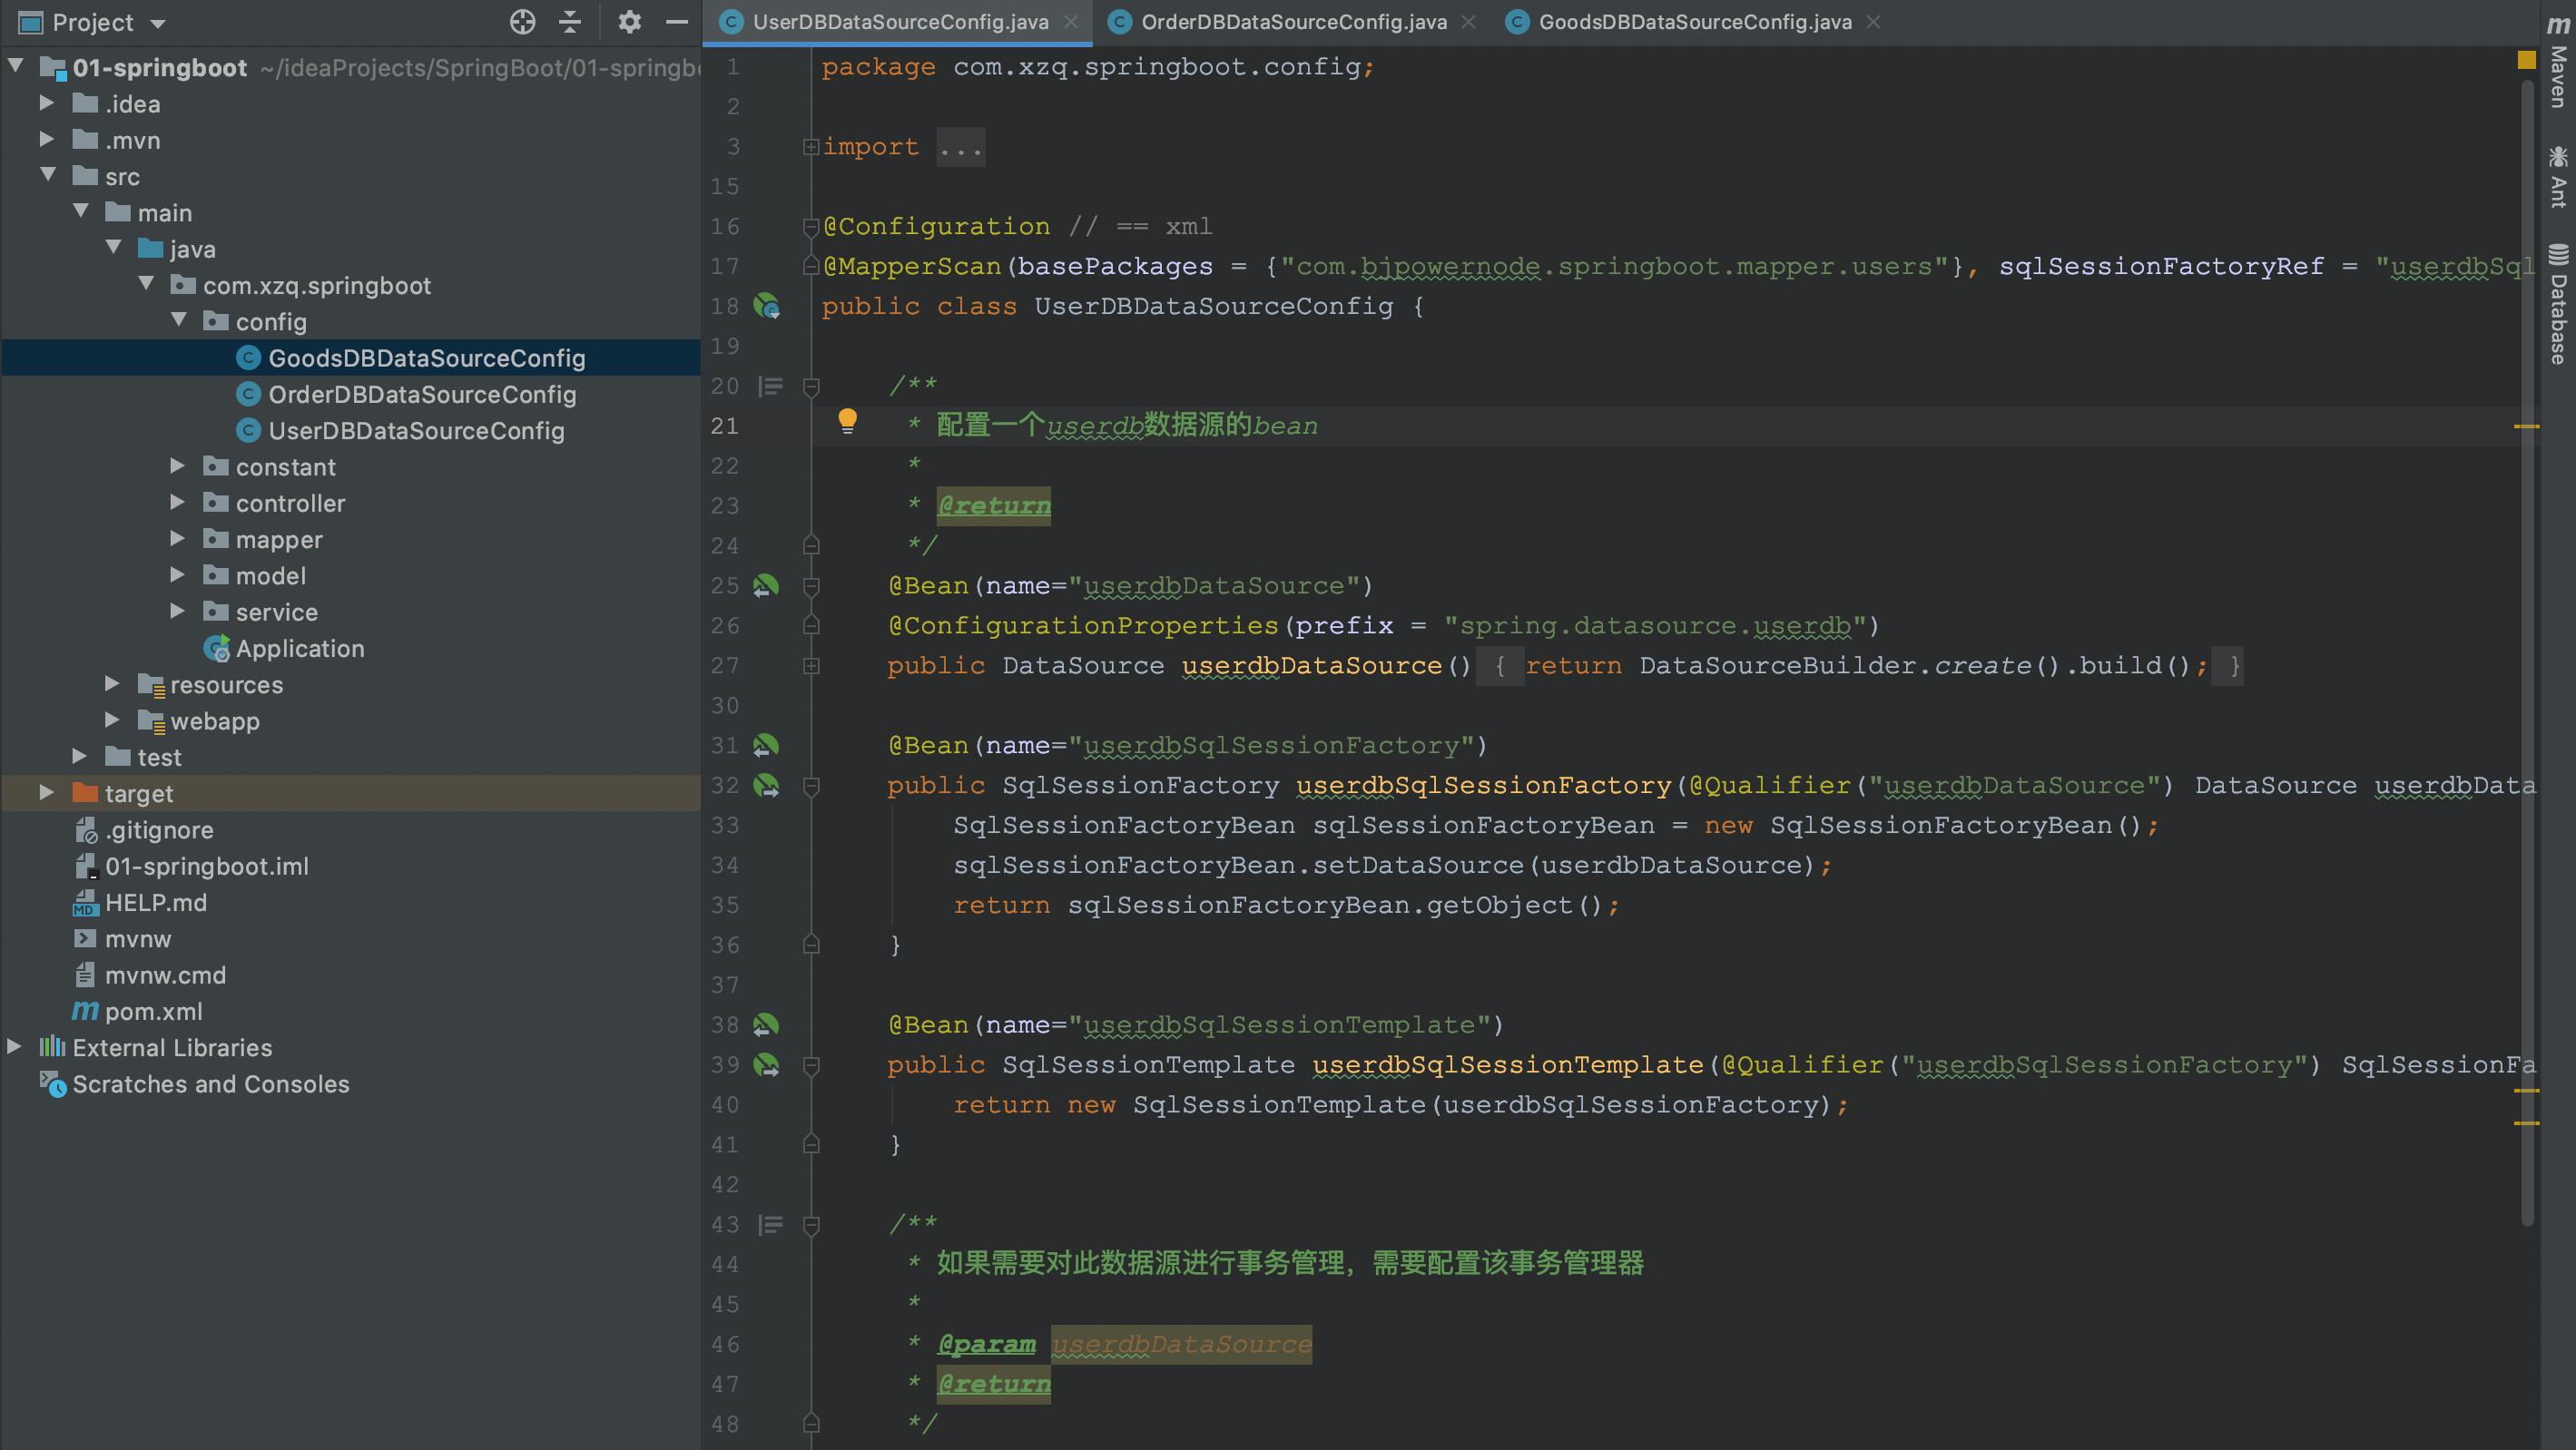Open the Ant tool window
Viewport: 2576px width, 1450px height.
[x=2558, y=176]
